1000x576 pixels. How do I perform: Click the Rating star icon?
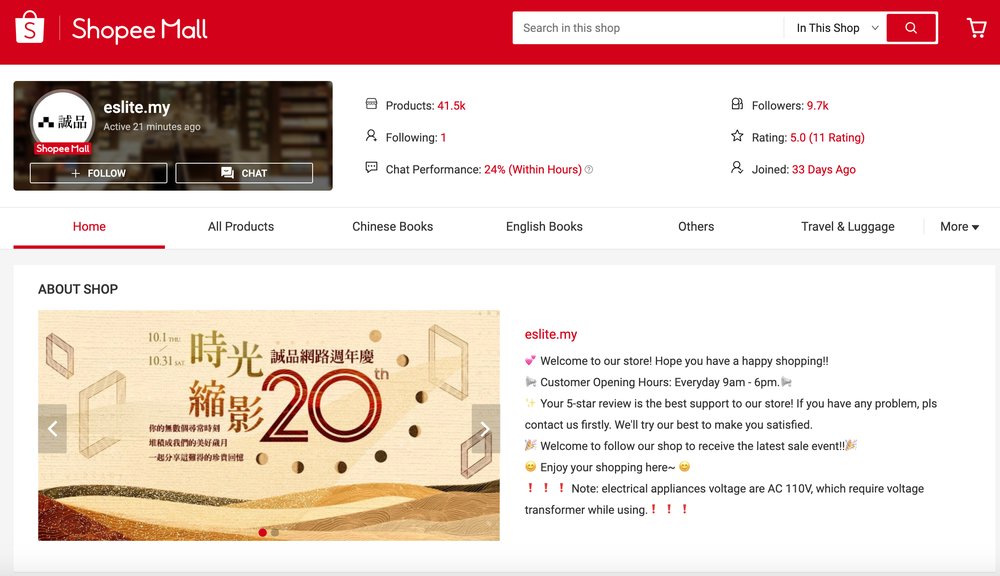coord(737,135)
